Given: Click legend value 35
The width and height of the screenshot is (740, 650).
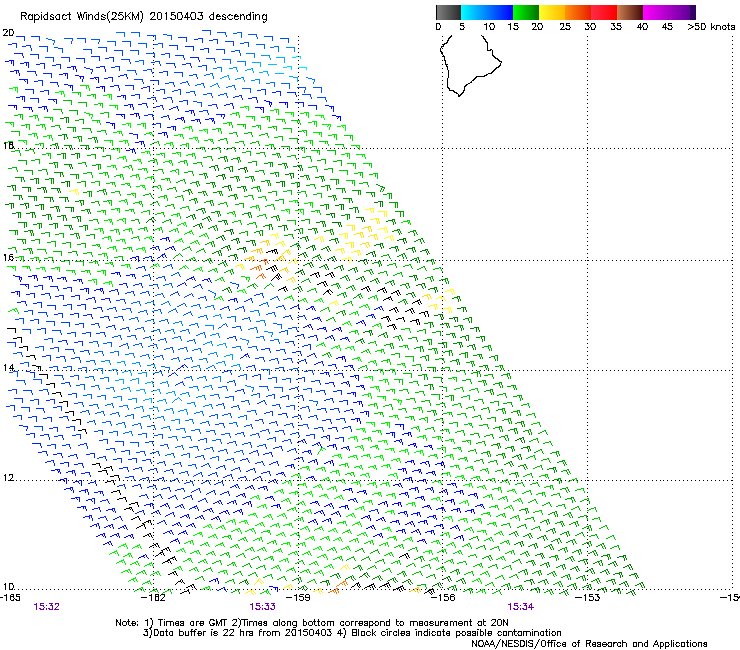Looking at the screenshot, I should 616,27.
